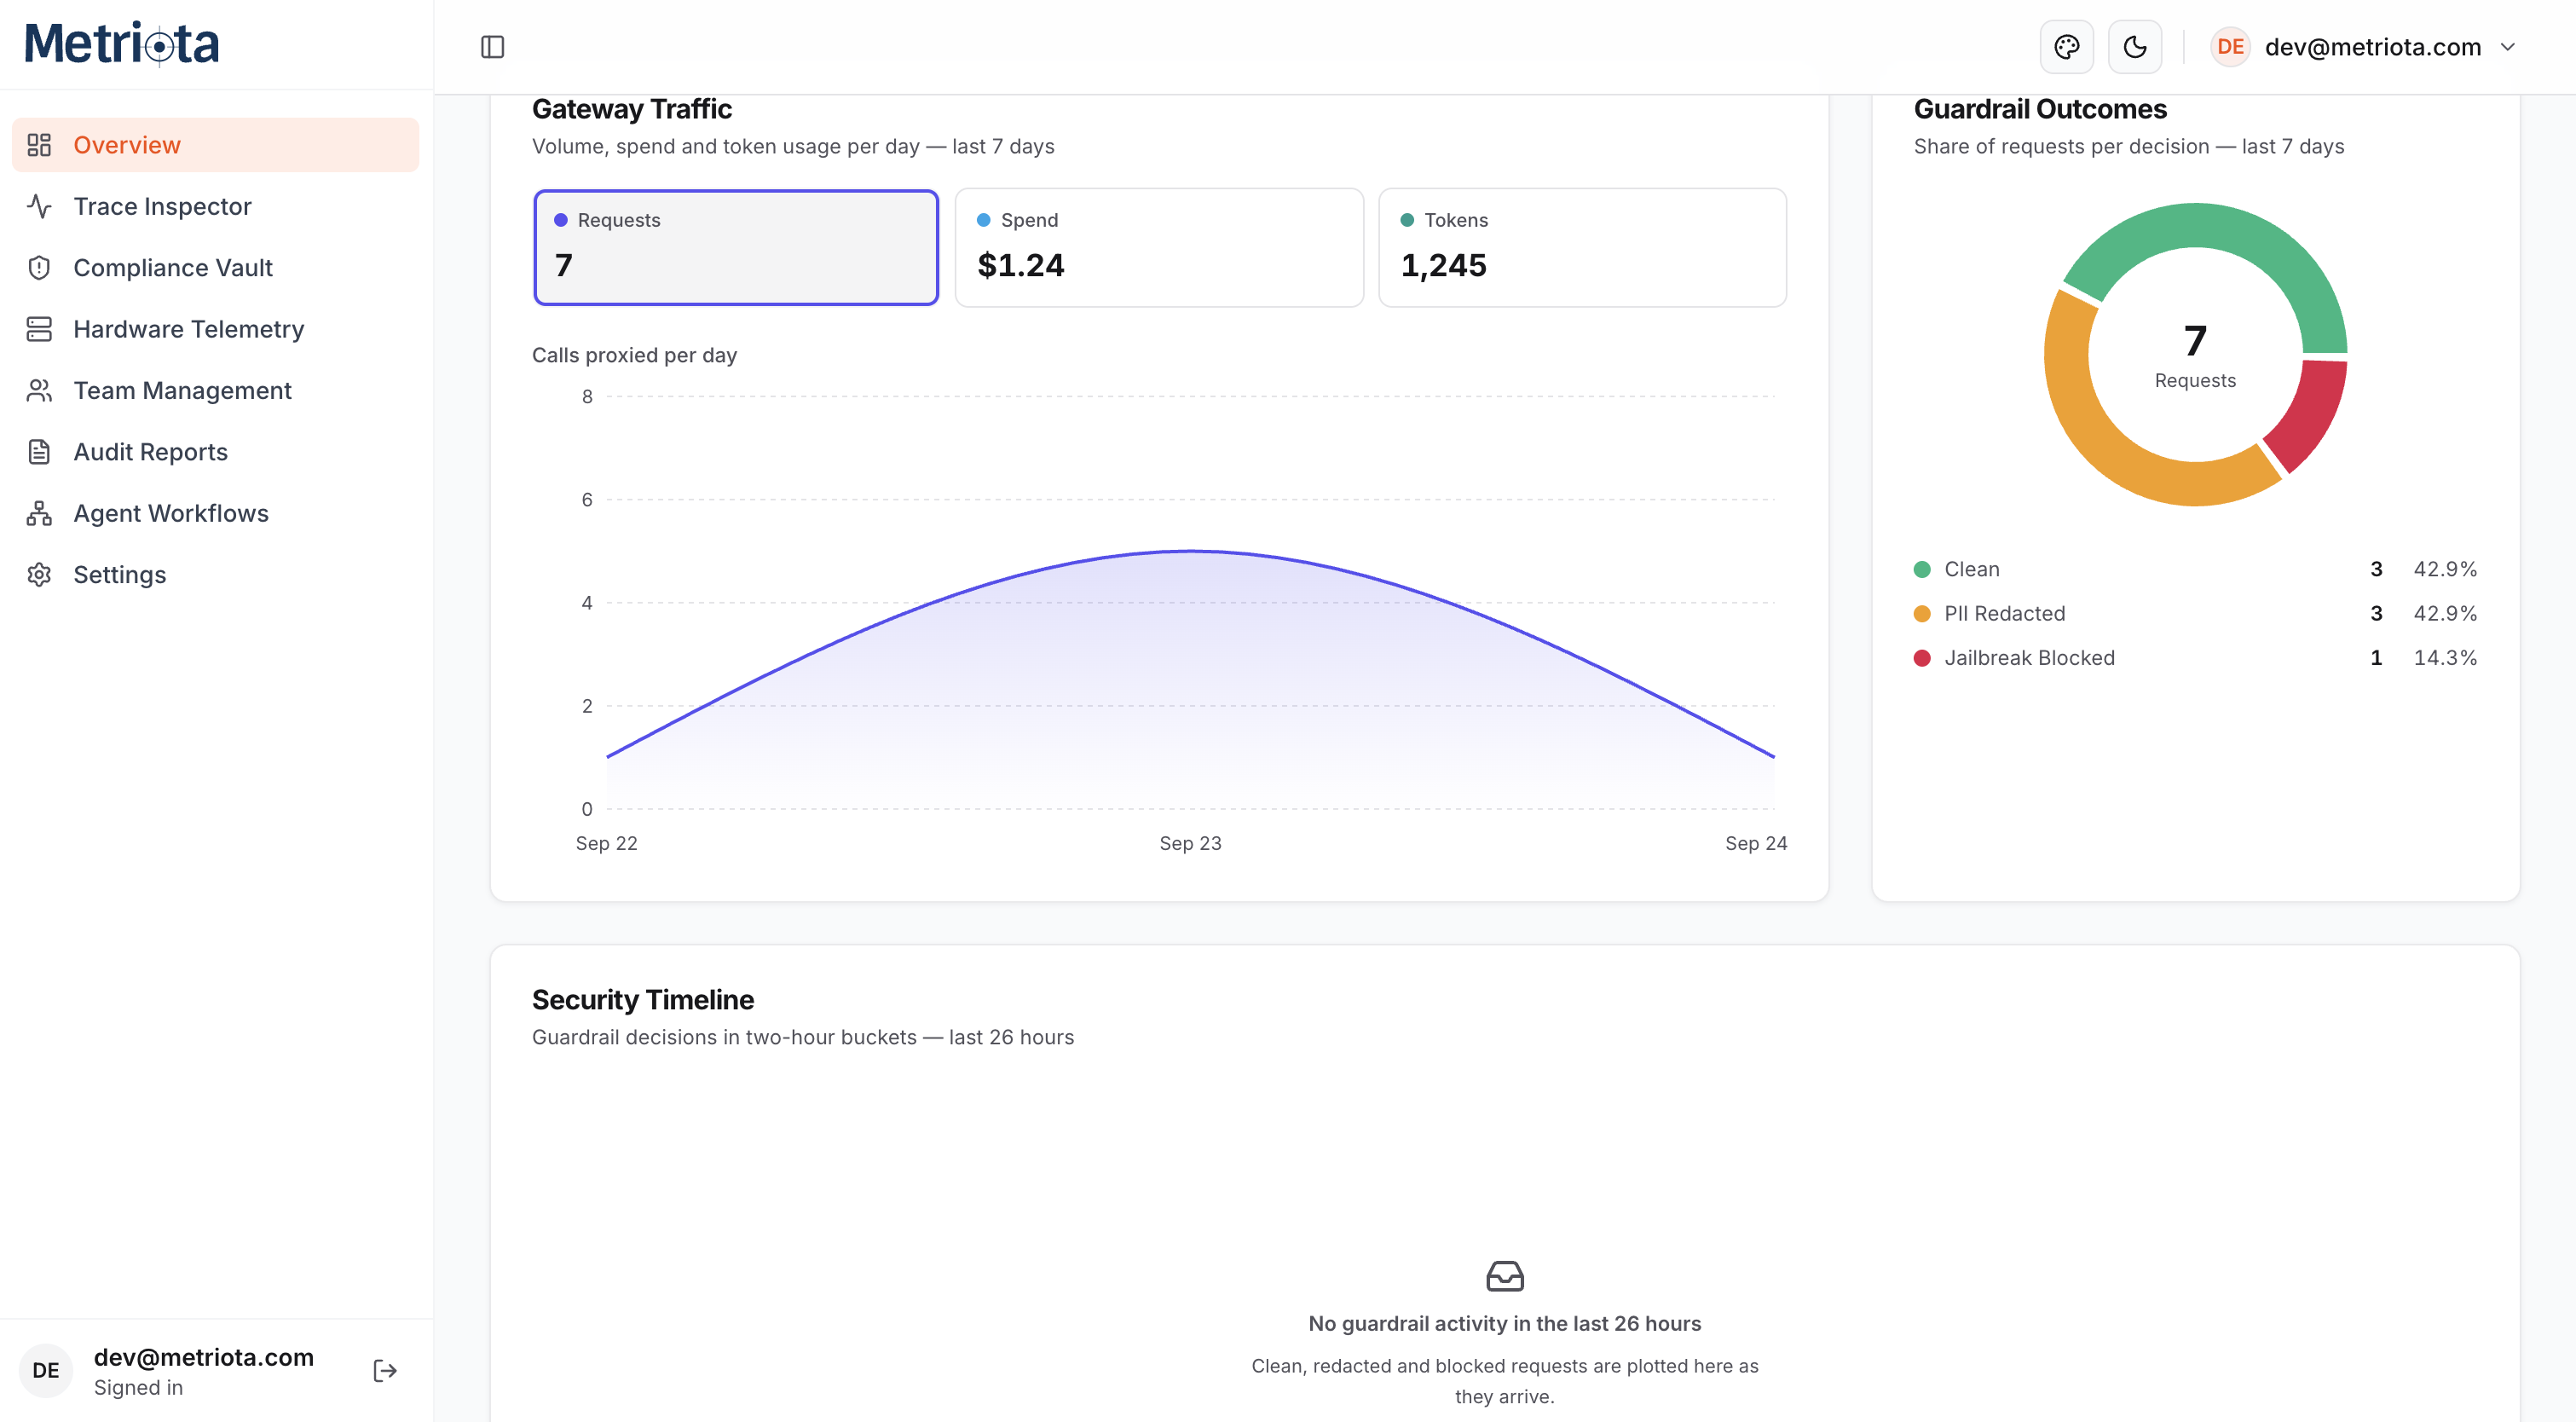Image resolution: width=2576 pixels, height=1422 pixels.
Task: Click the Settings gear icon
Action: pyautogui.click(x=39, y=575)
